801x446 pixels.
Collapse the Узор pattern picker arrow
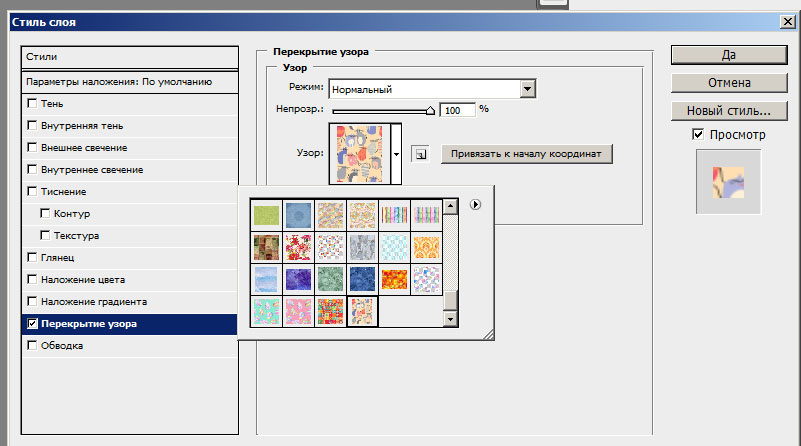tap(396, 154)
